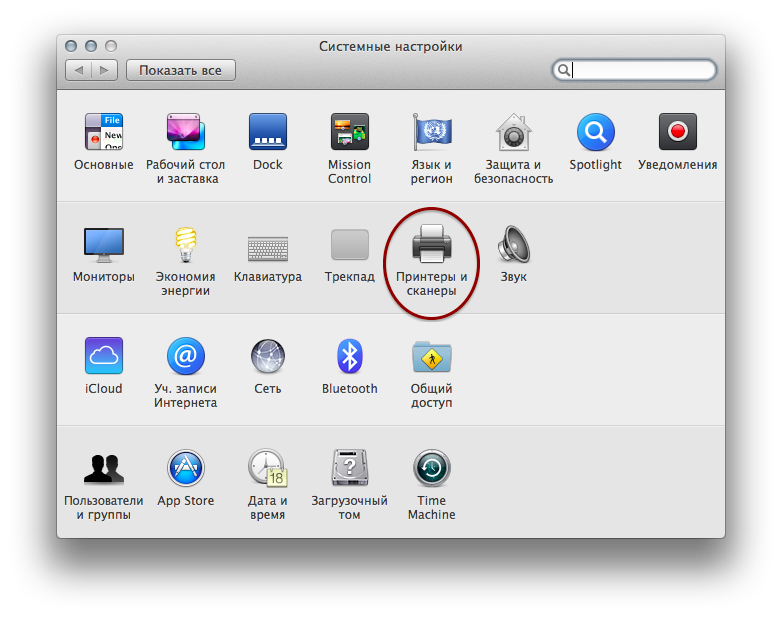The image size is (782, 617).
Task: Open Bluetooth preferences icon
Action: 350,356
